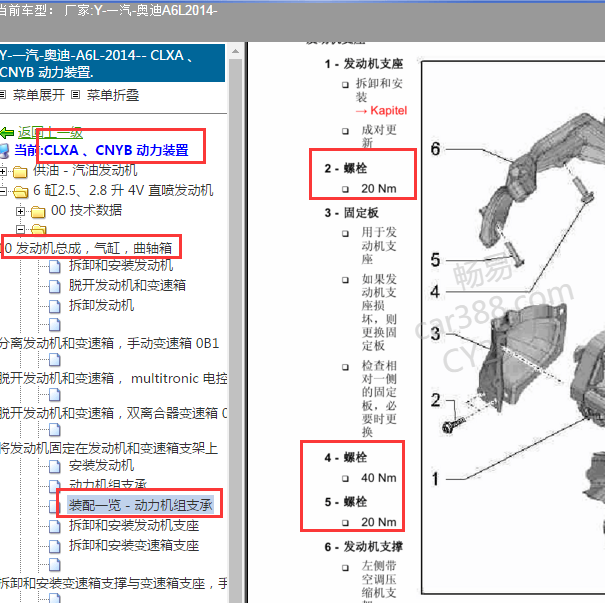Click document icon beside 拆卸和安装发动机支座

click(x=55, y=526)
